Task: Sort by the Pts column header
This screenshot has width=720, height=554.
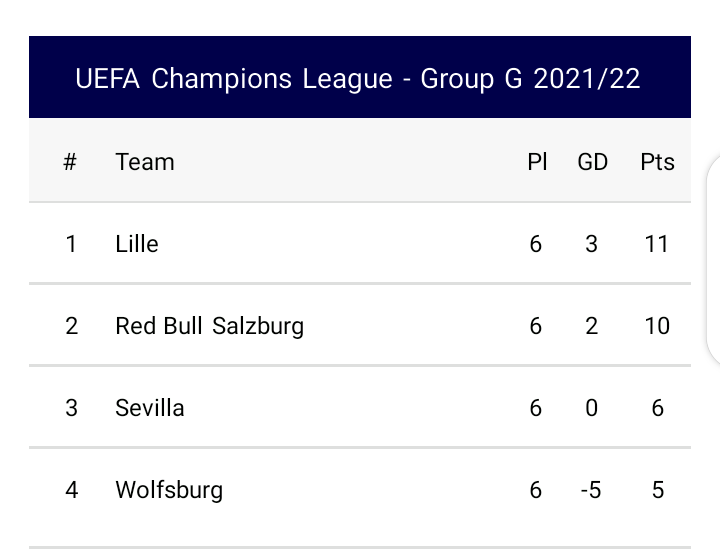Action: coord(657,162)
